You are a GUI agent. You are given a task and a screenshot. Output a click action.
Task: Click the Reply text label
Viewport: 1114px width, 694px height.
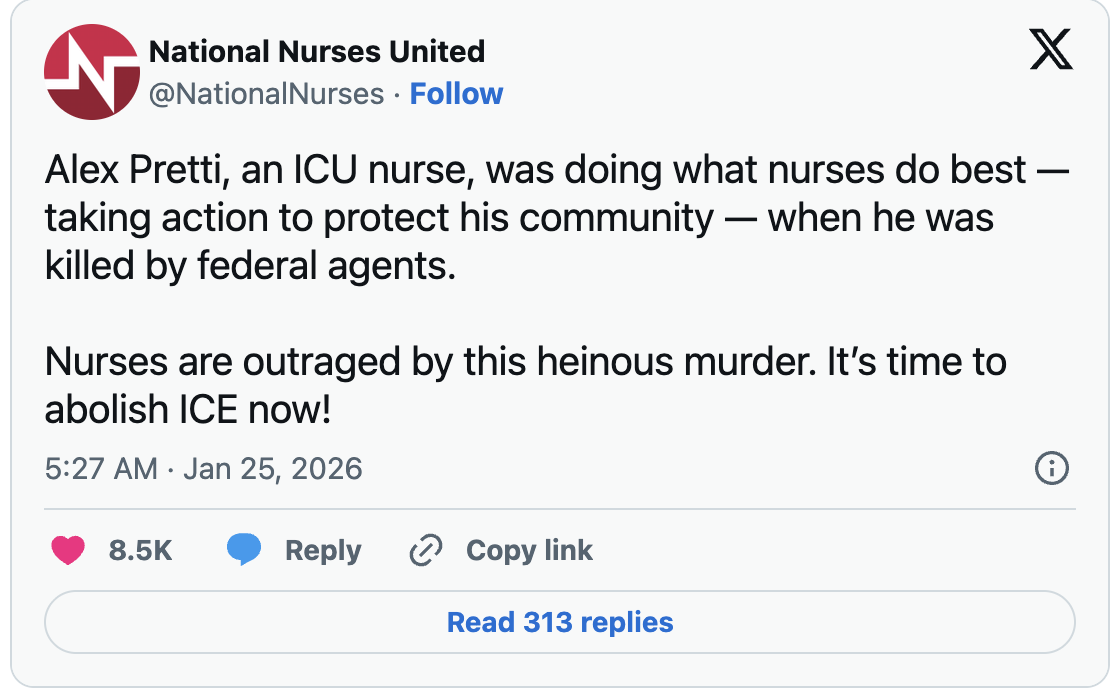(x=323, y=550)
